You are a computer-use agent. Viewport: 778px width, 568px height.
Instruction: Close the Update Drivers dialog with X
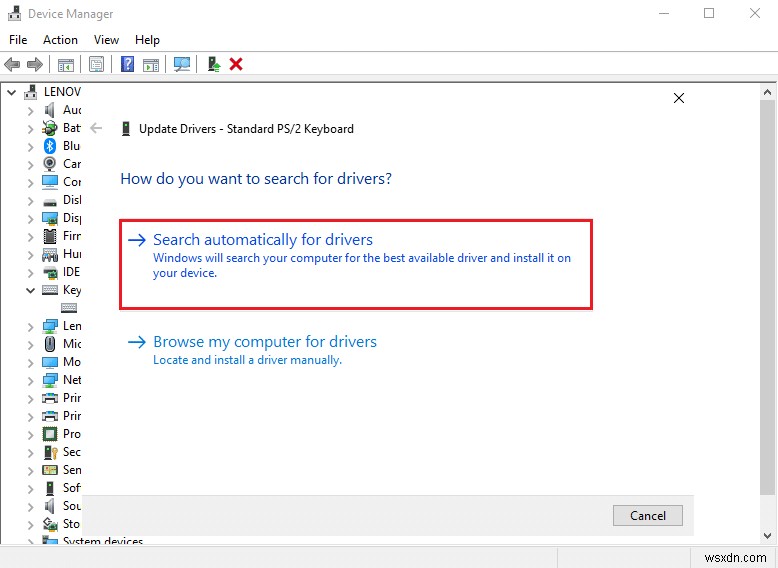(679, 98)
